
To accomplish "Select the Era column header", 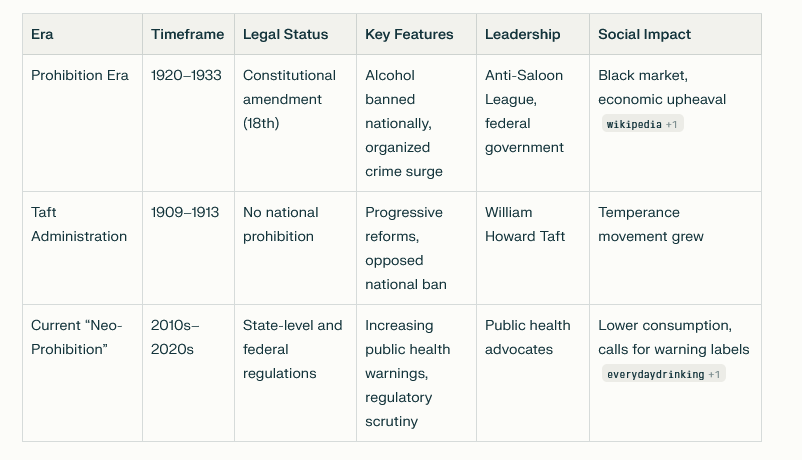I will pos(82,34).
